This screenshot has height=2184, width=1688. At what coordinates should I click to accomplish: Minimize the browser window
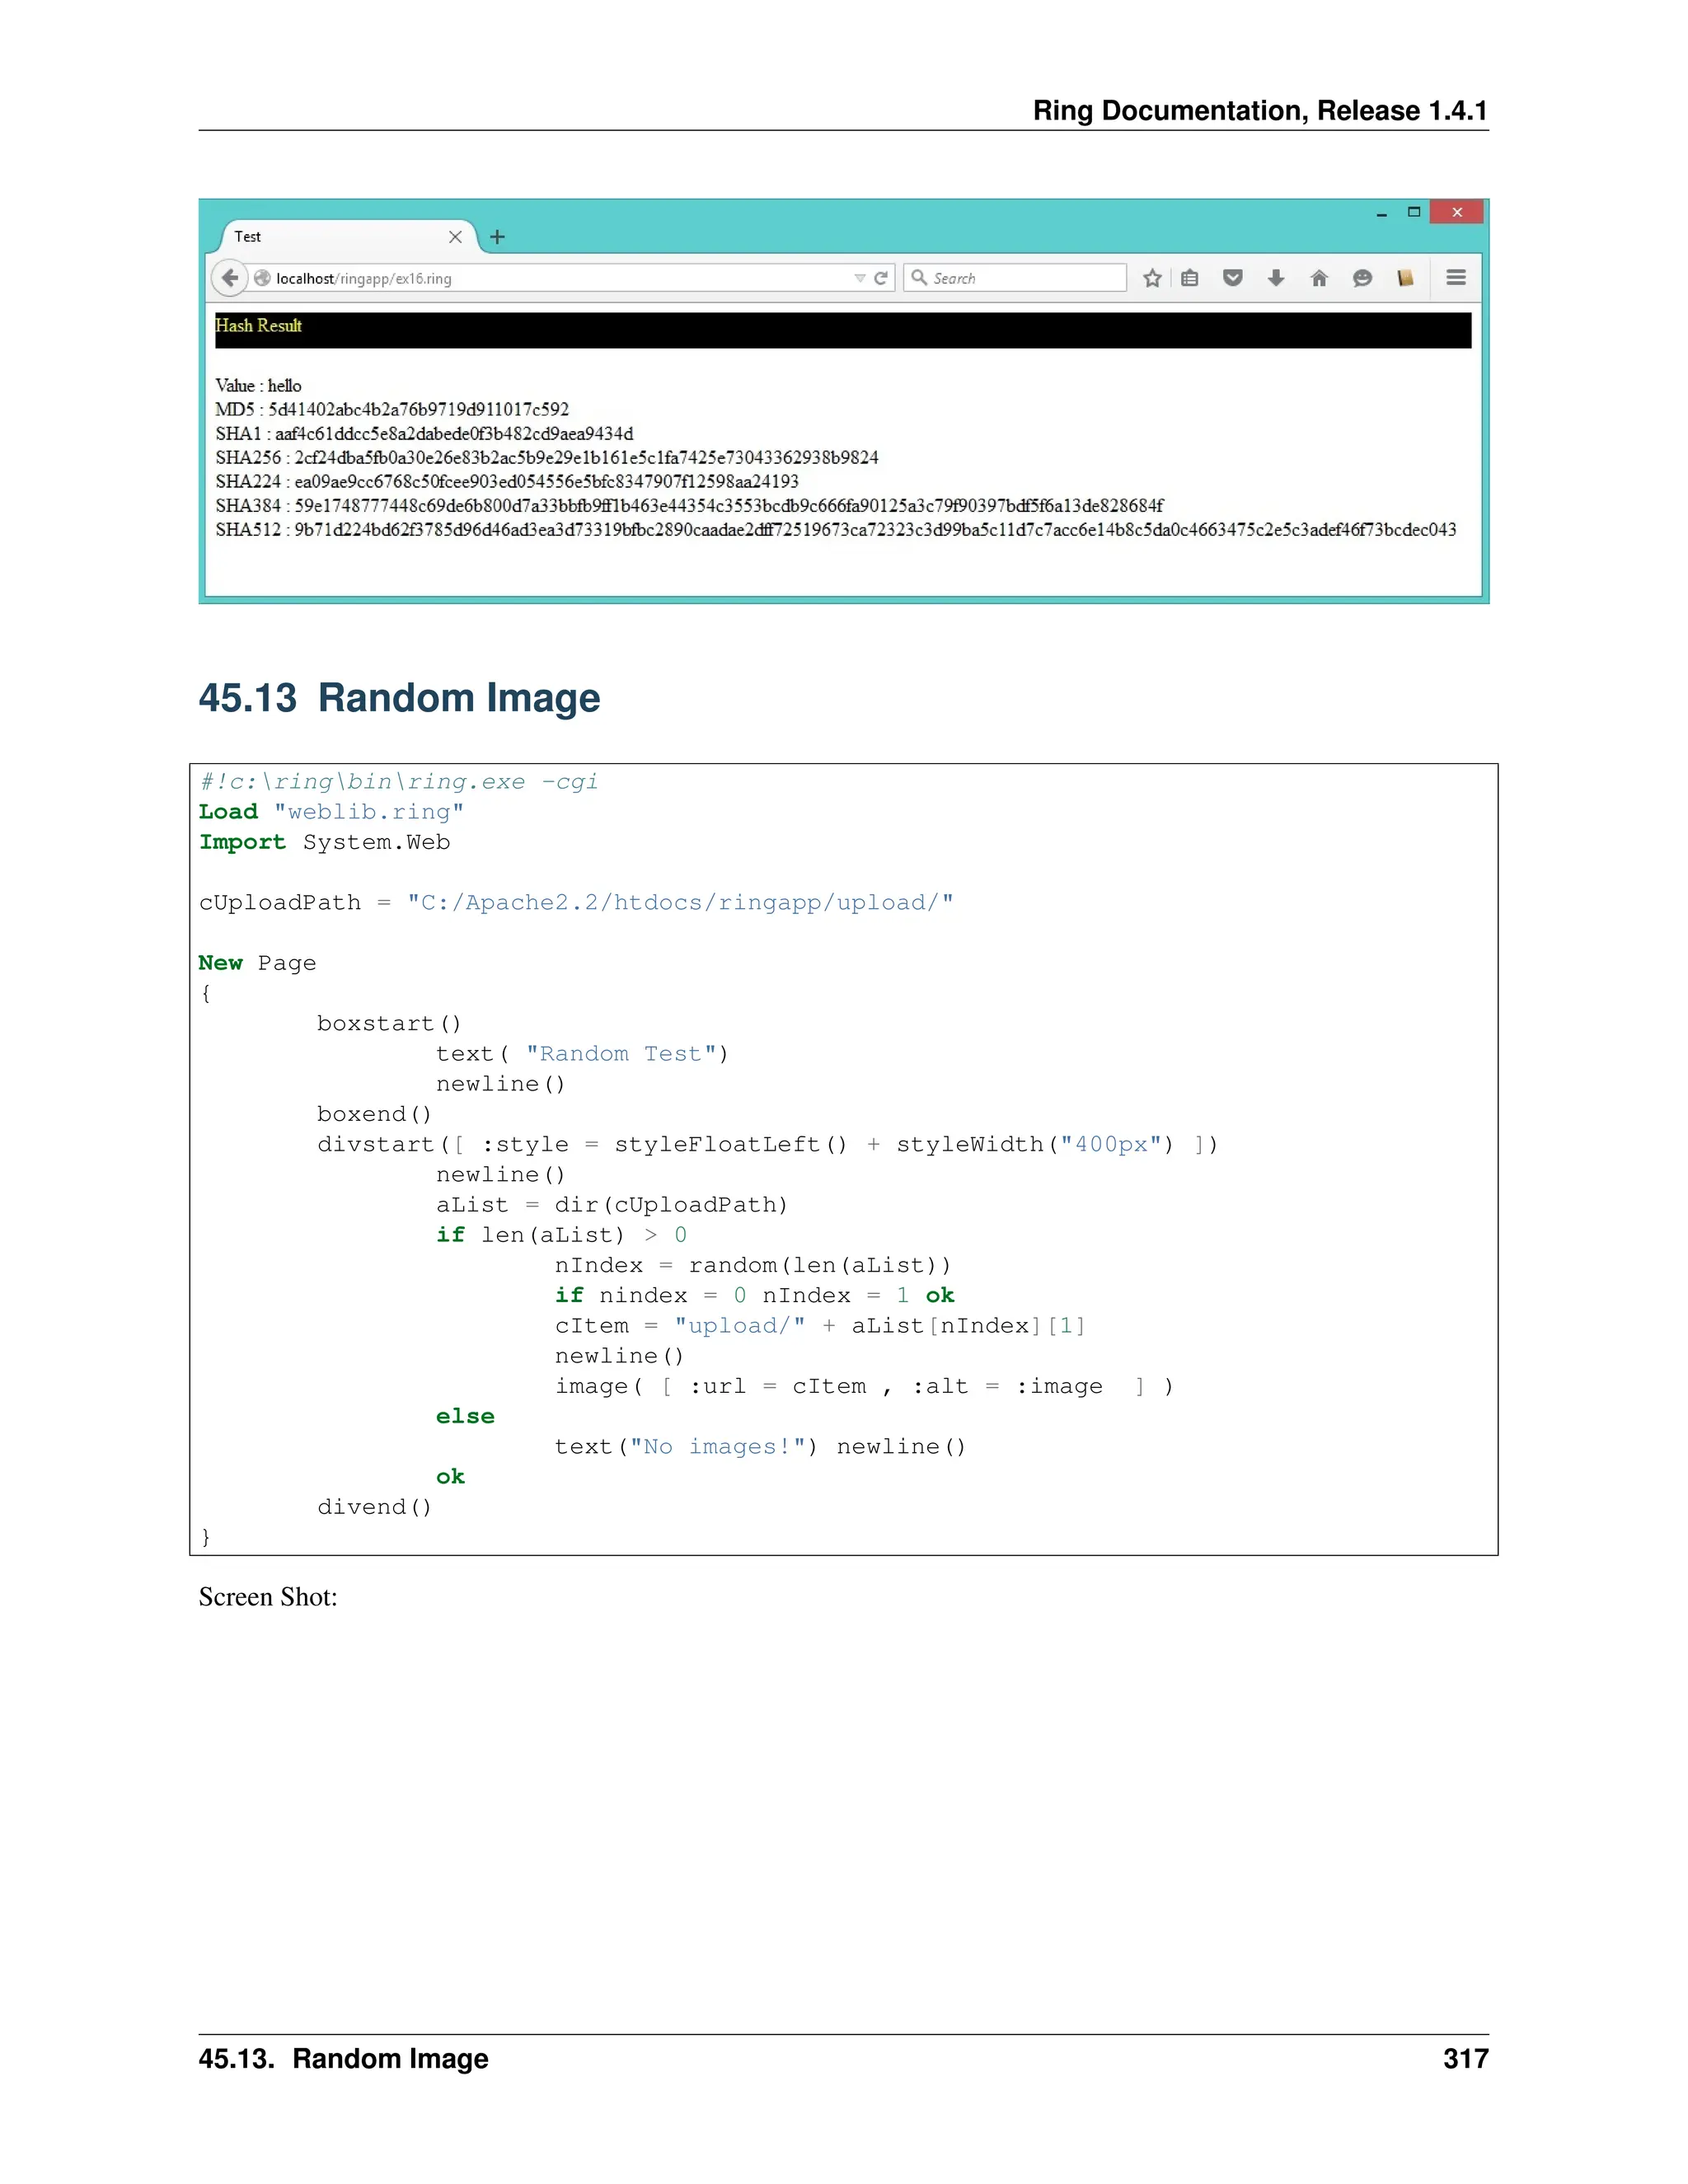pos(1381,213)
